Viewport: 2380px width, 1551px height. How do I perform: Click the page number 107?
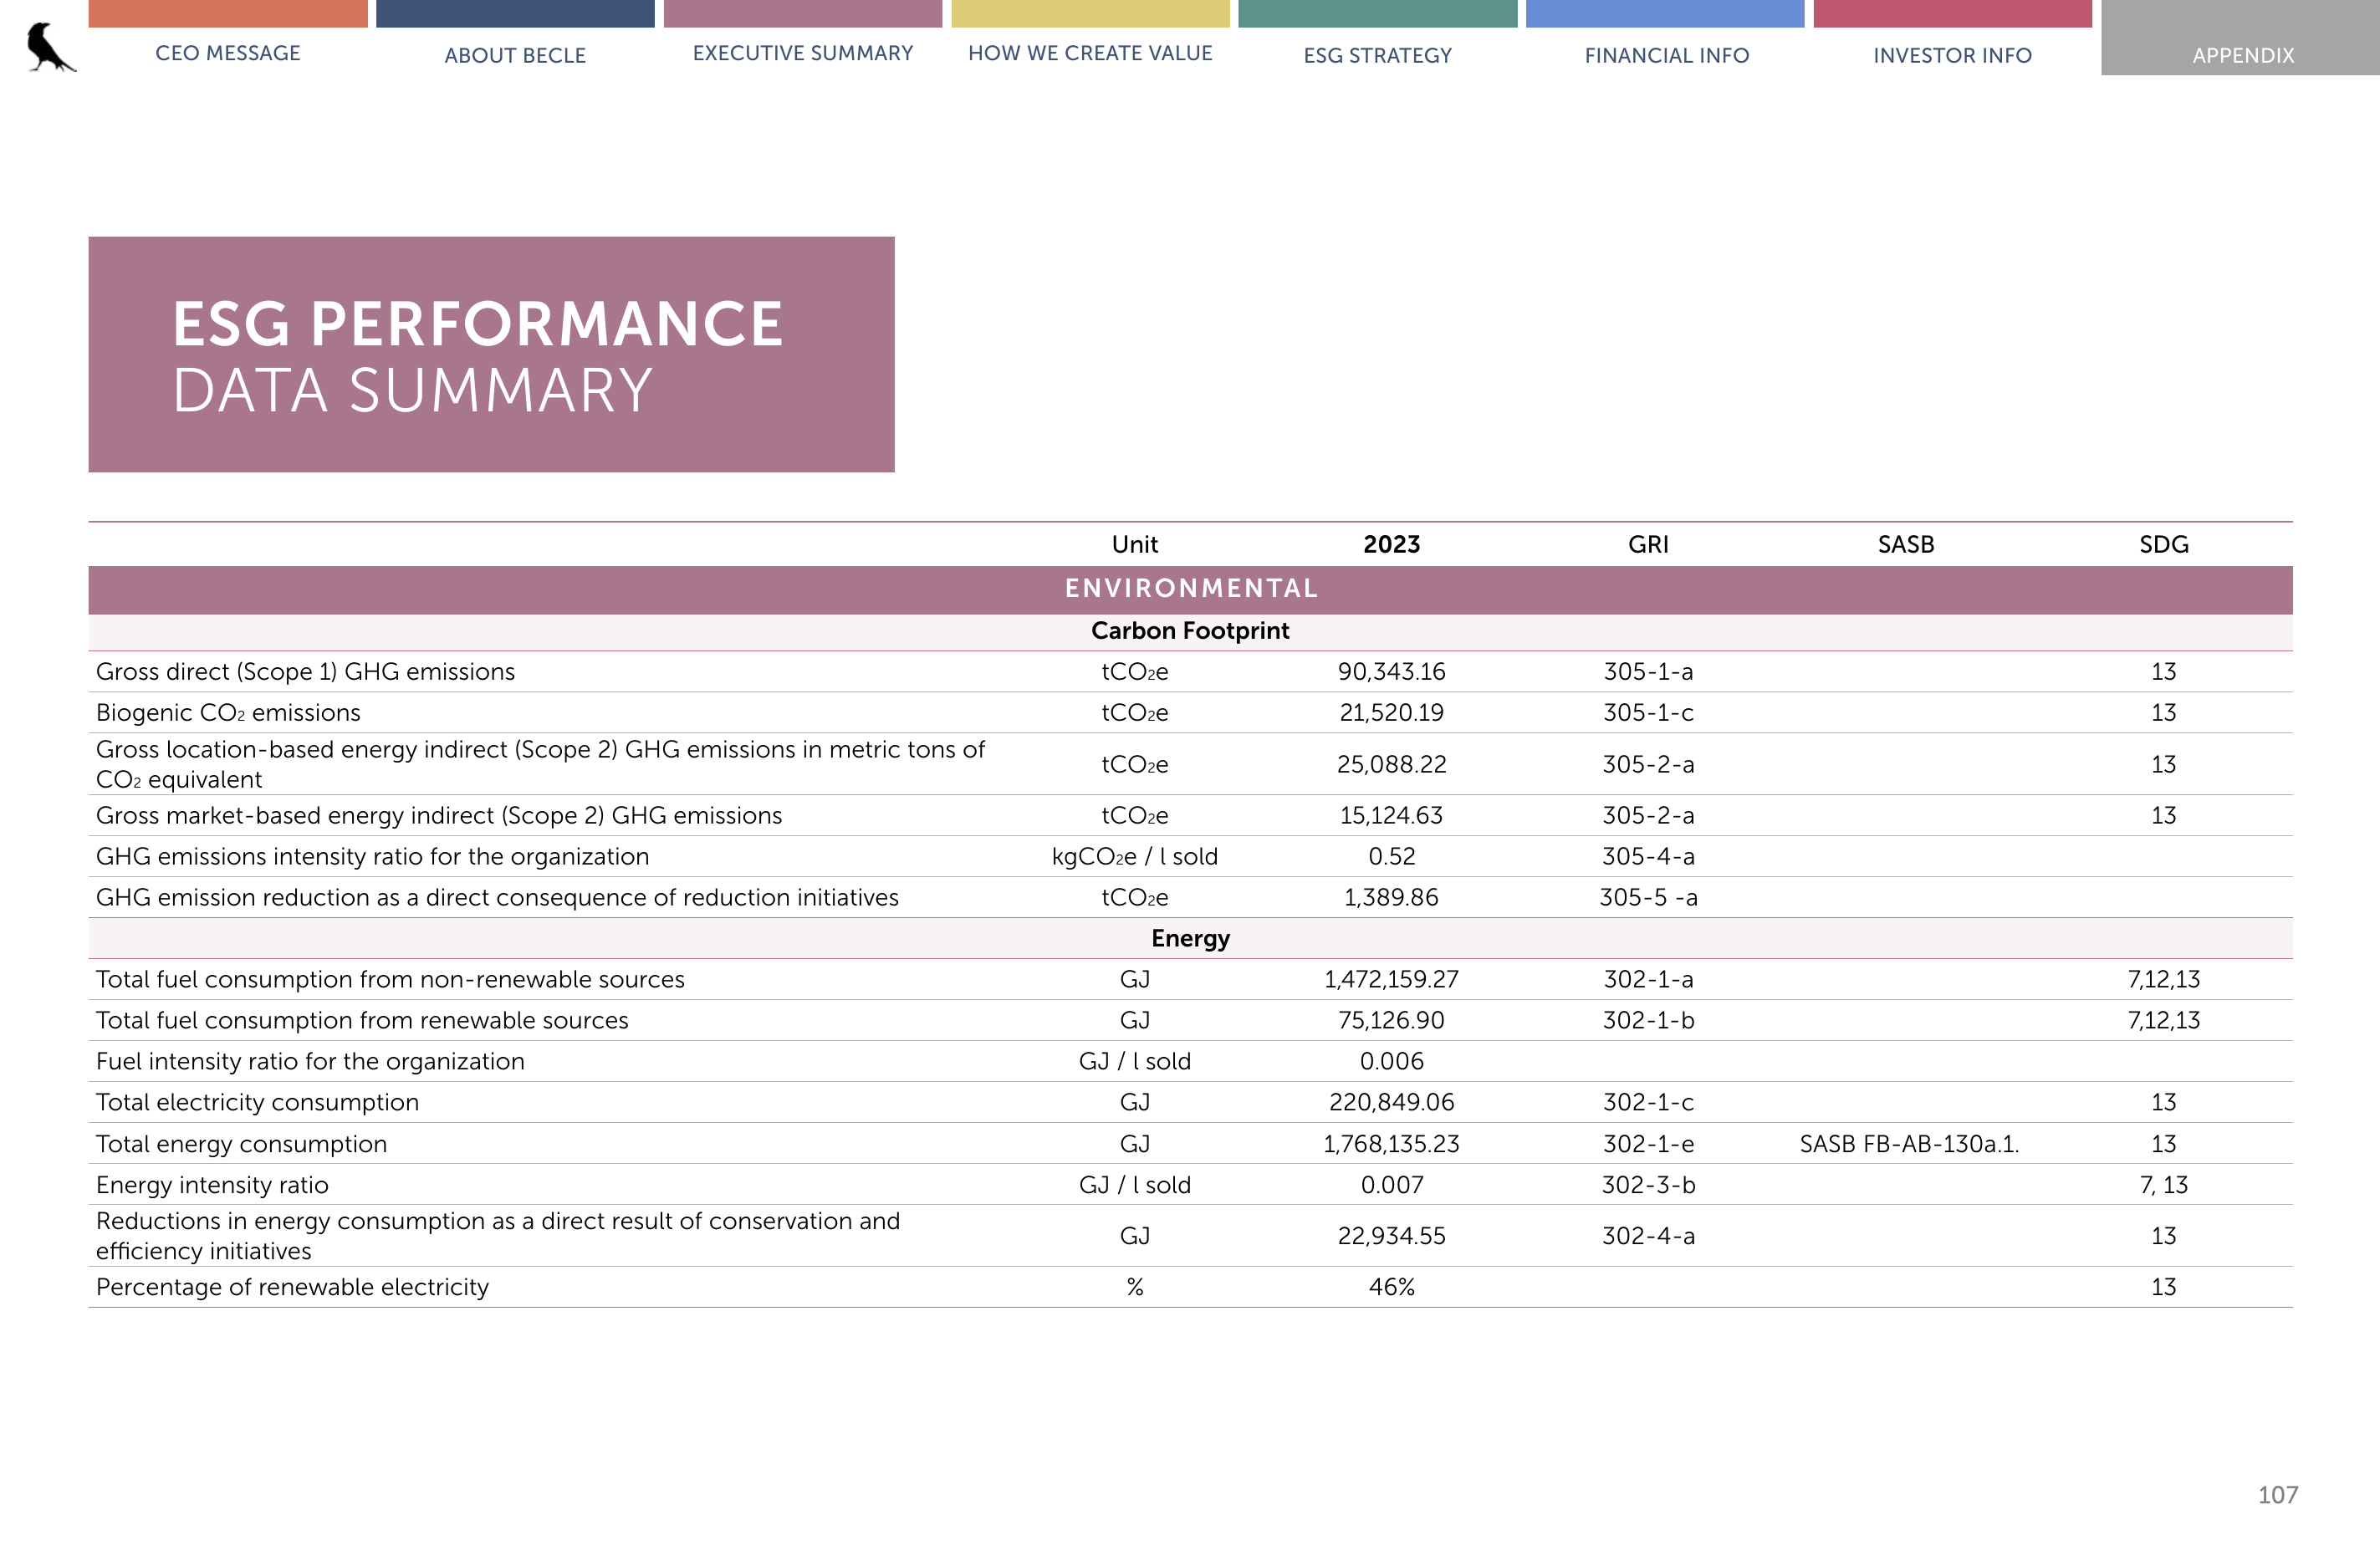(x=2278, y=1496)
